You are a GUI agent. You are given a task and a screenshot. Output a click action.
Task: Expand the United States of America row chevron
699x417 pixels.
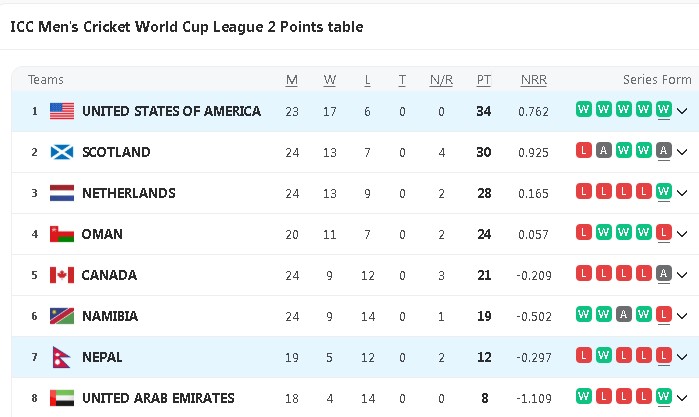(682, 112)
